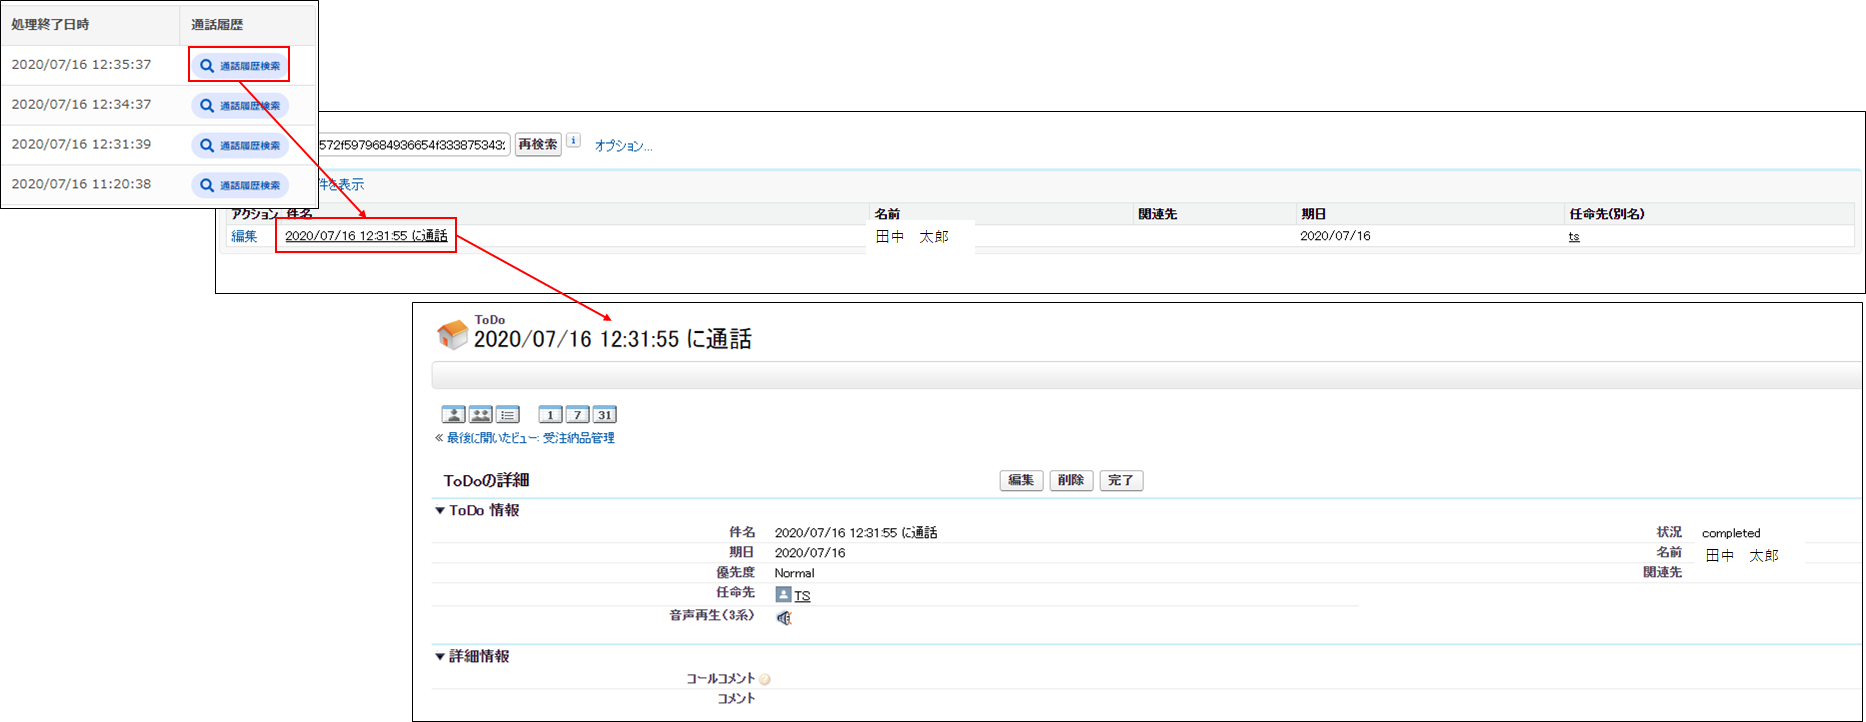The image size is (1866, 722).
Task: Click the 完了 button
Action: pos(1121,481)
